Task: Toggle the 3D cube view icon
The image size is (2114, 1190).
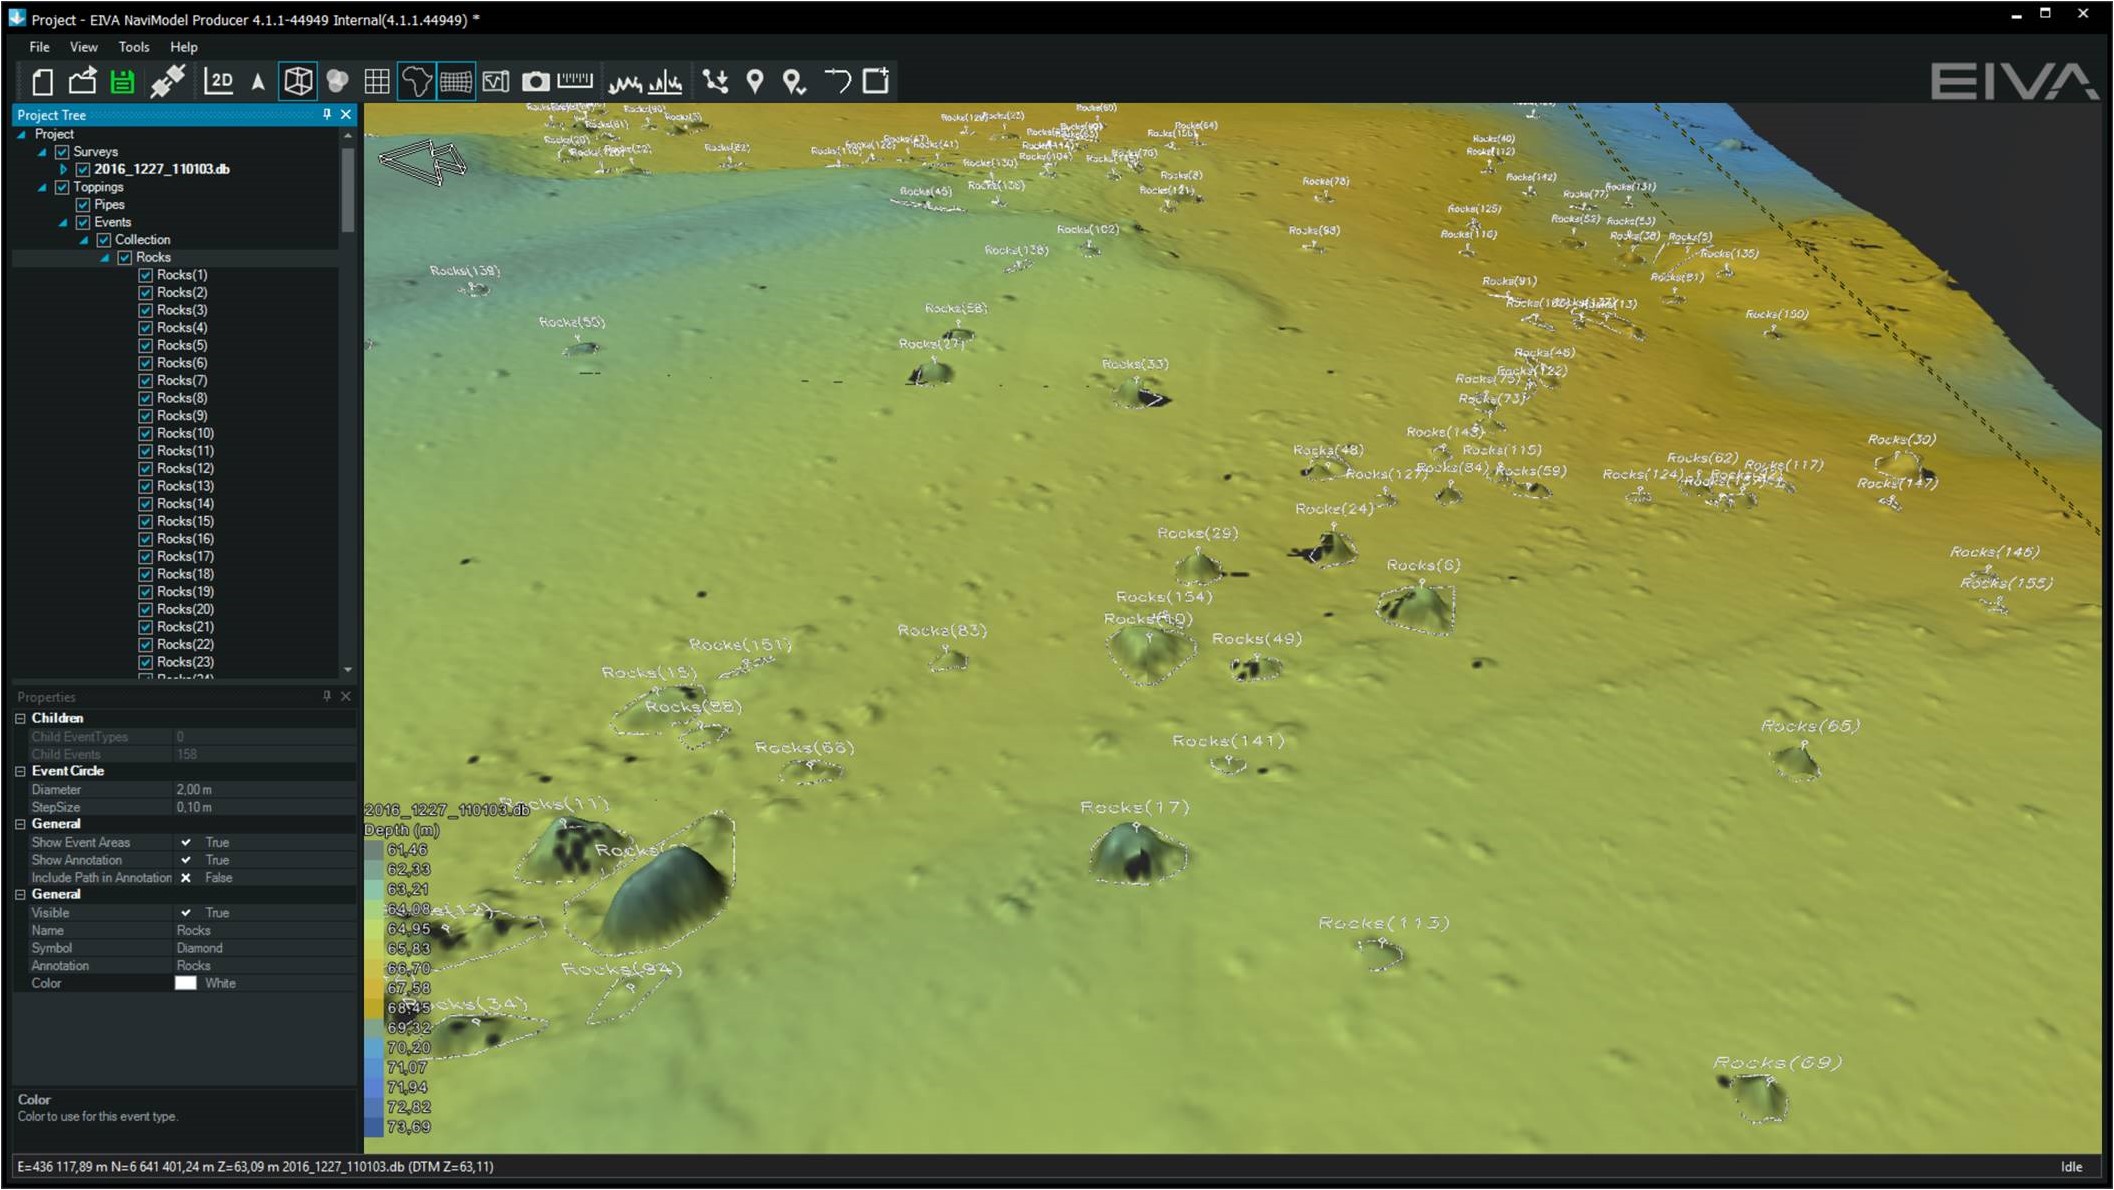Action: [297, 82]
